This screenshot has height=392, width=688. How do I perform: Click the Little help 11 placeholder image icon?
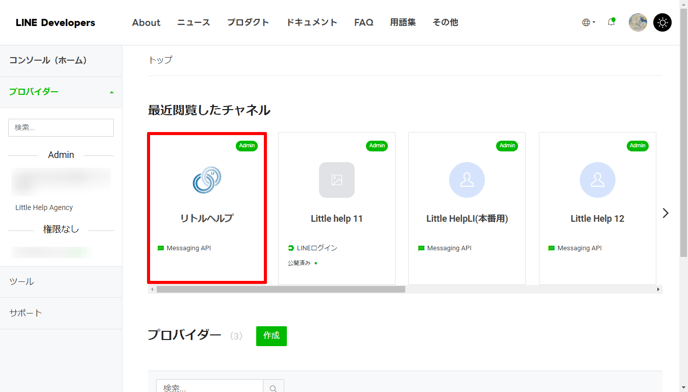click(337, 180)
